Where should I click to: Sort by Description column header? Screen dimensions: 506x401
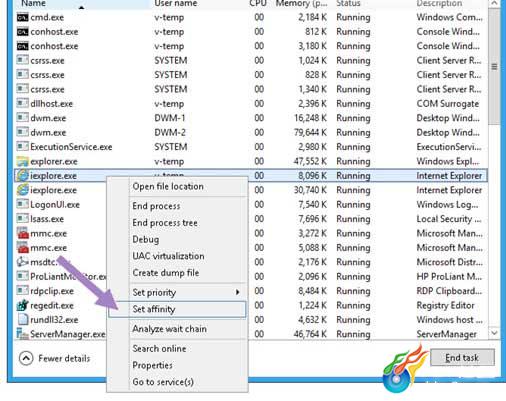439,3
